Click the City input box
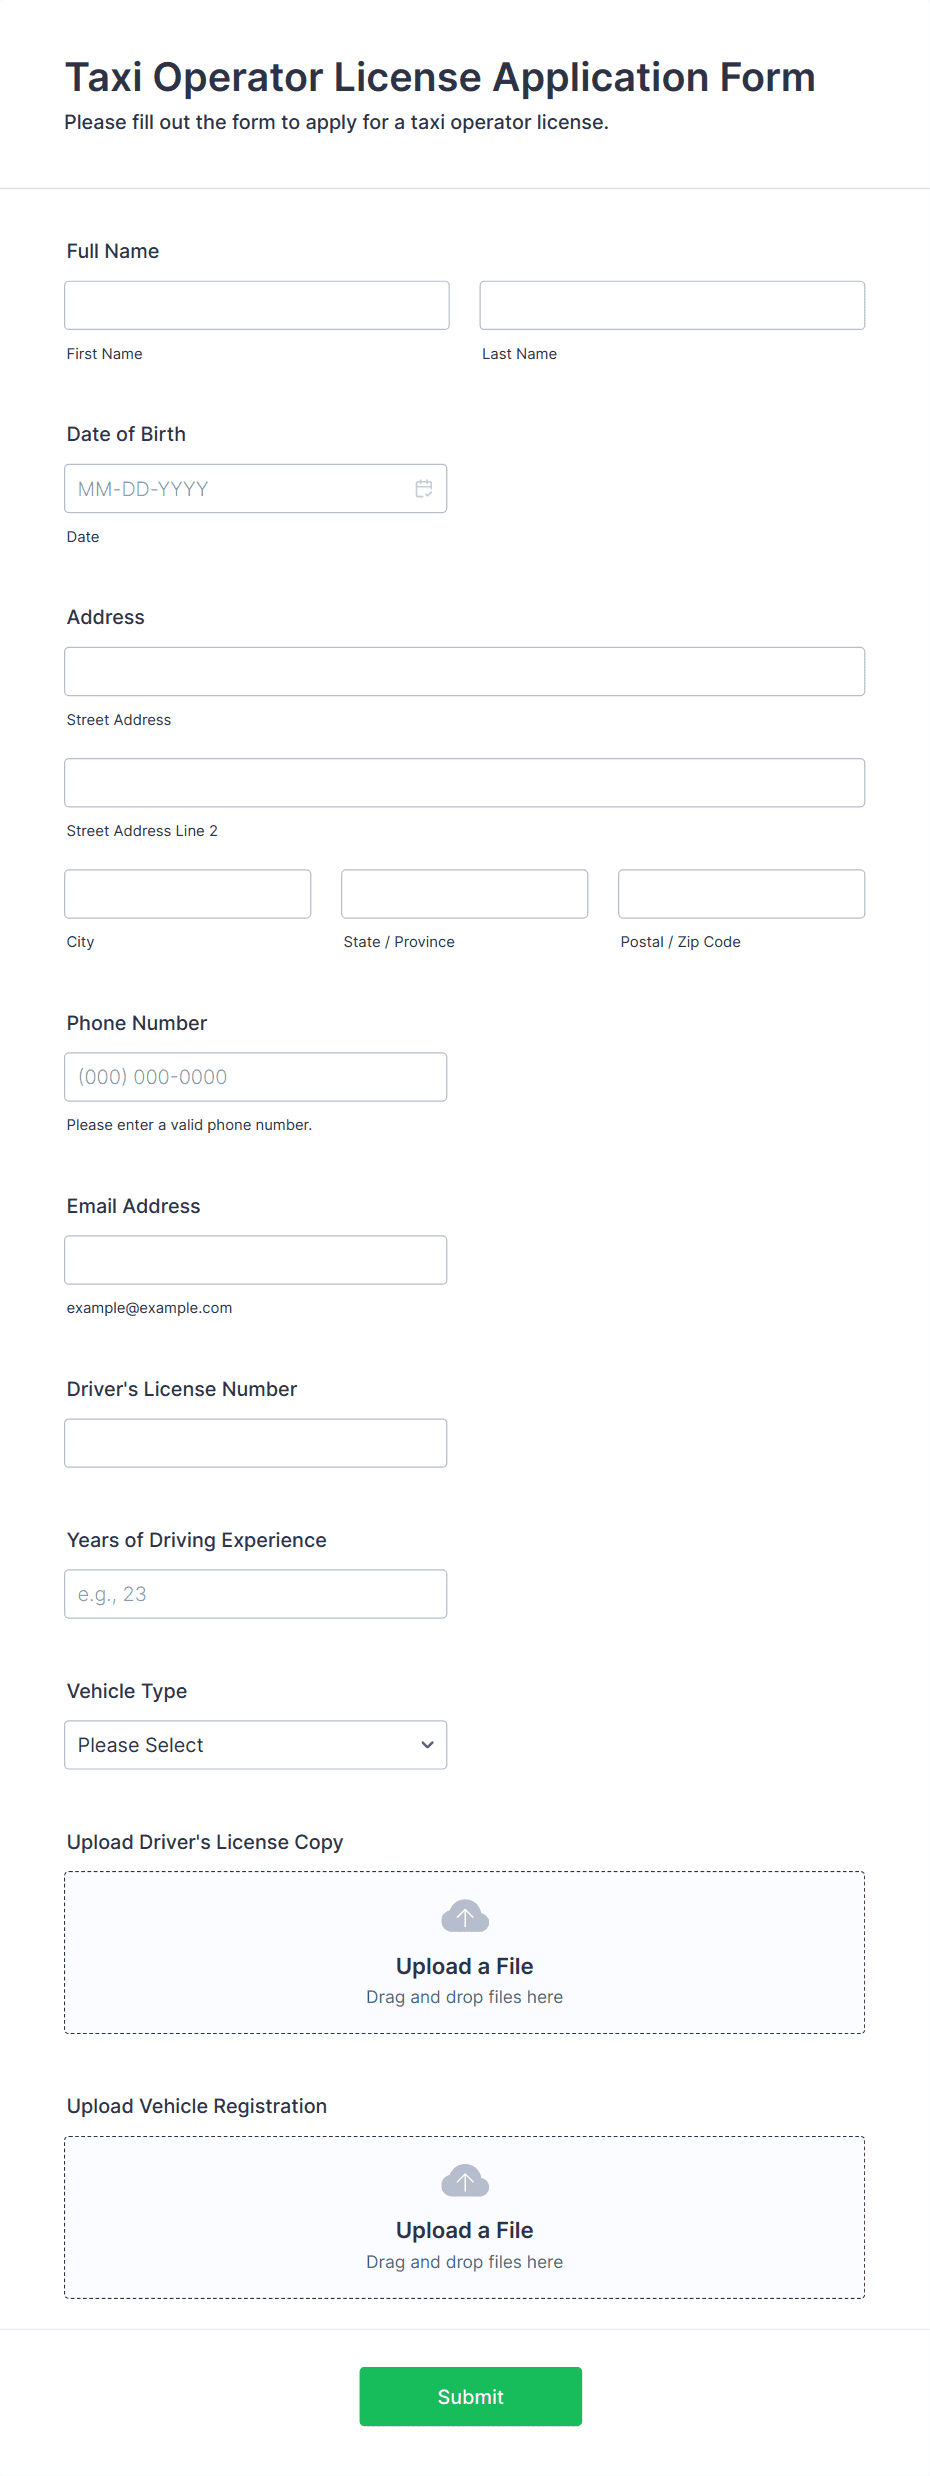 click(x=188, y=894)
